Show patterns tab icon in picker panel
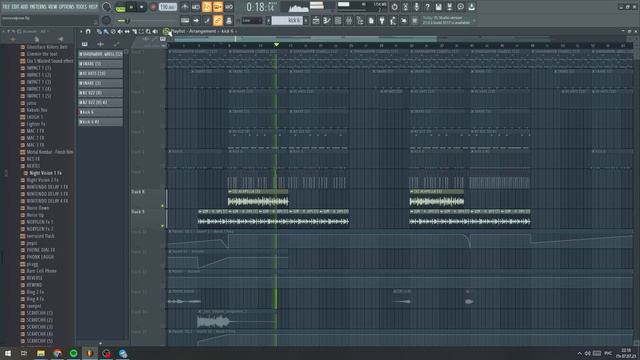 84,44
